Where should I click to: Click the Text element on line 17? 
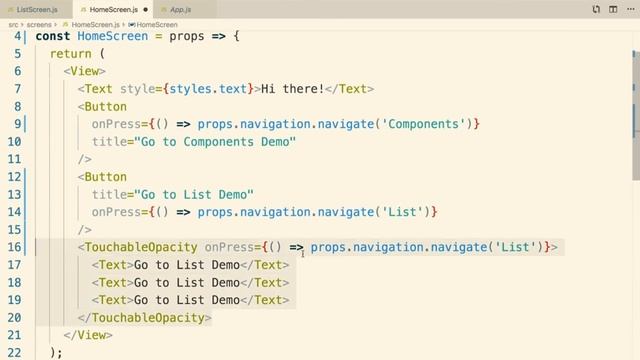[190, 264]
